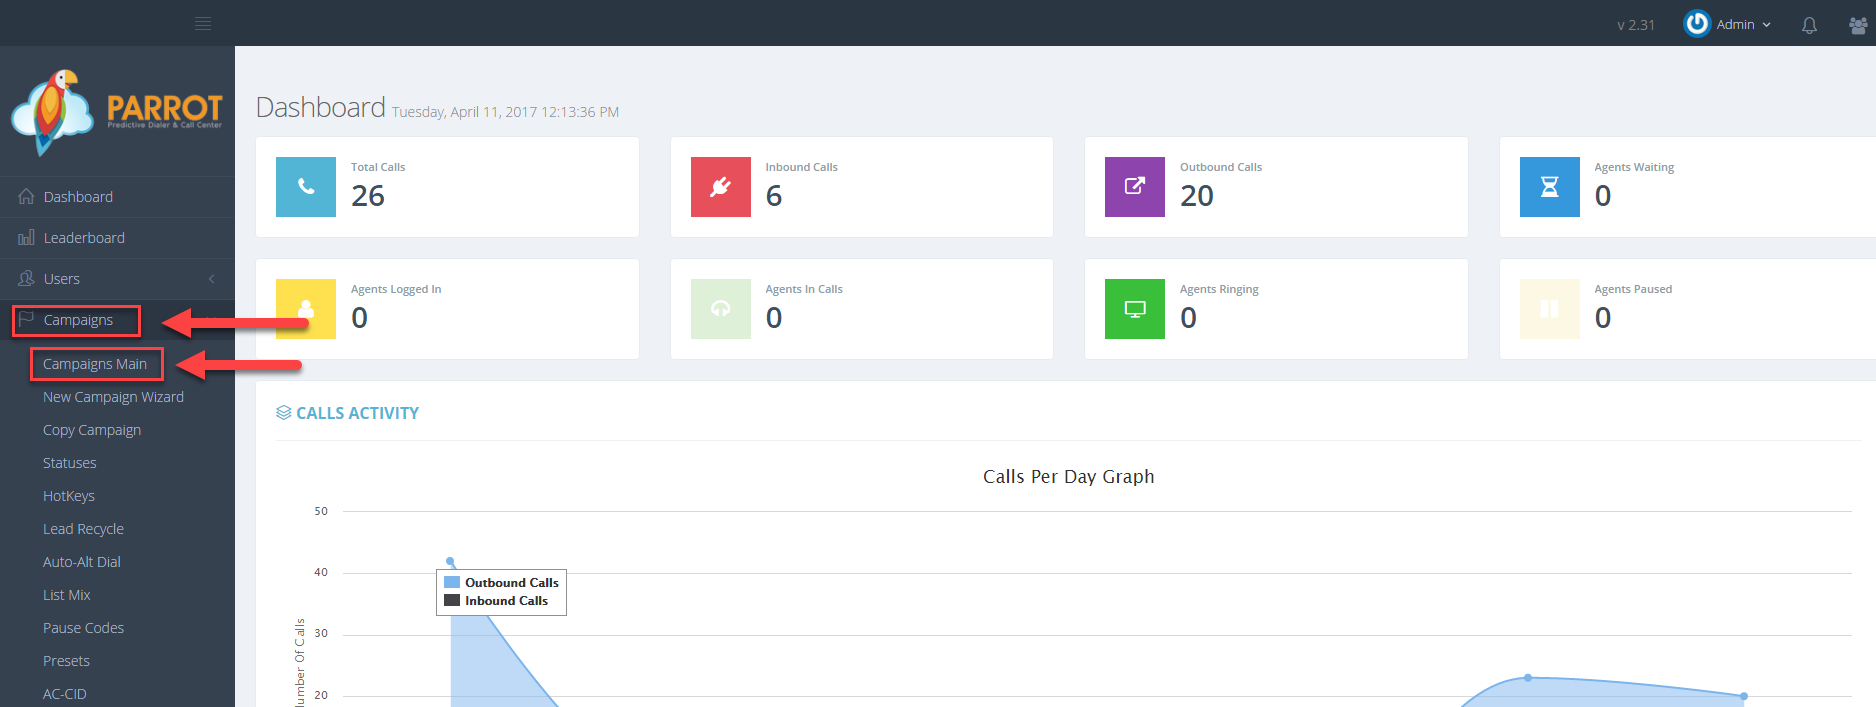This screenshot has height=707, width=1876.
Task: Click the version label v 2.31
Action: click(1636, 25)
